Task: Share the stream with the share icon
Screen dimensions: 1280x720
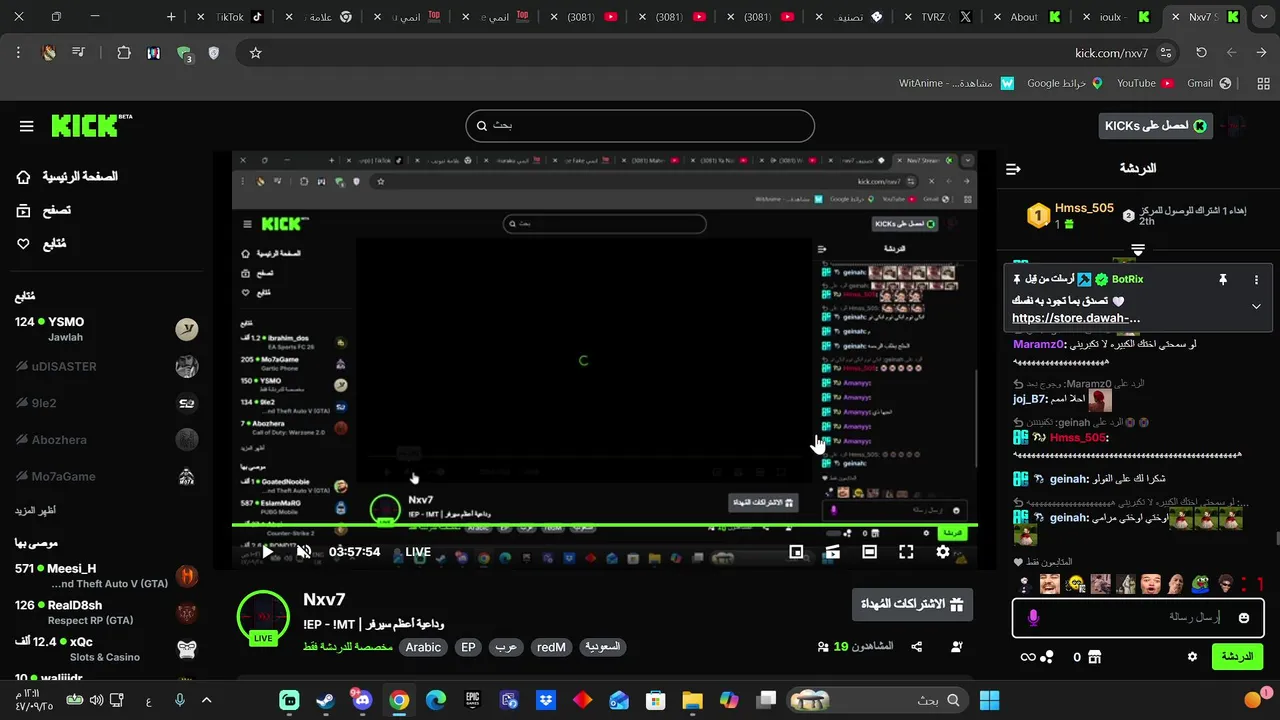Action: 917,647
